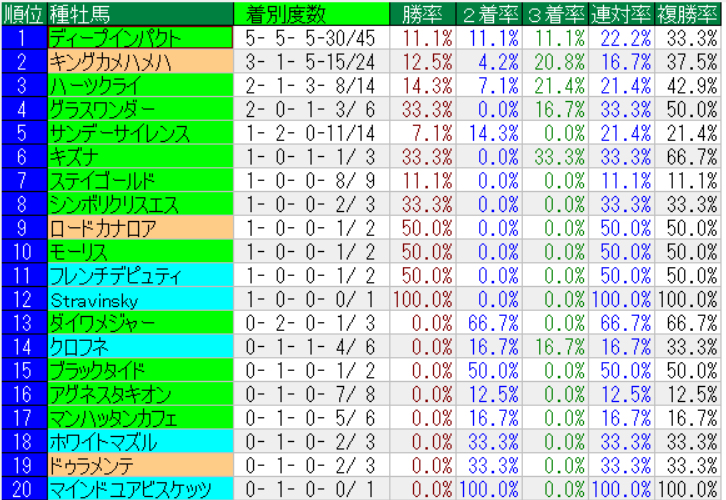726x500 pixels.
Task: Click the キングカメハメハ row name
Action: click(139, 62)
